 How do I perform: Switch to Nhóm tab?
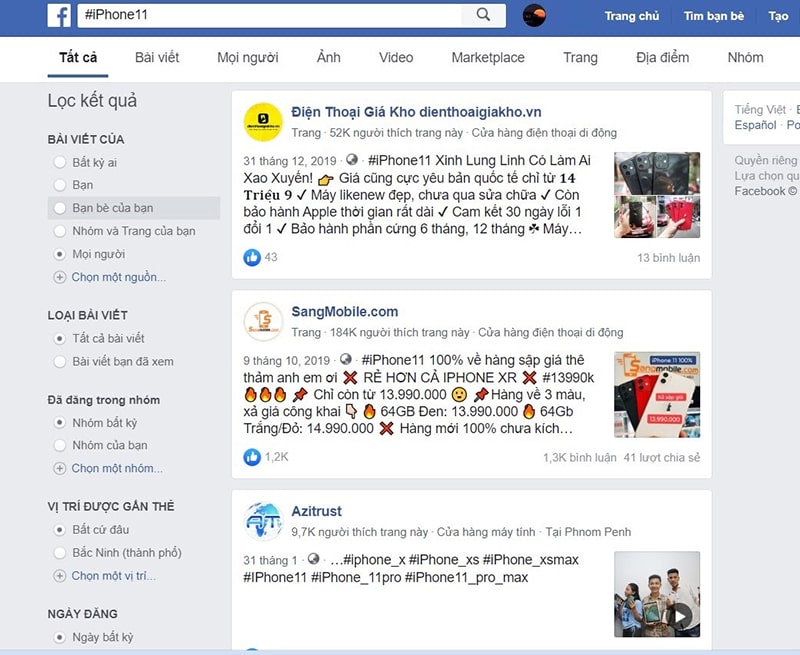(745, 57)
